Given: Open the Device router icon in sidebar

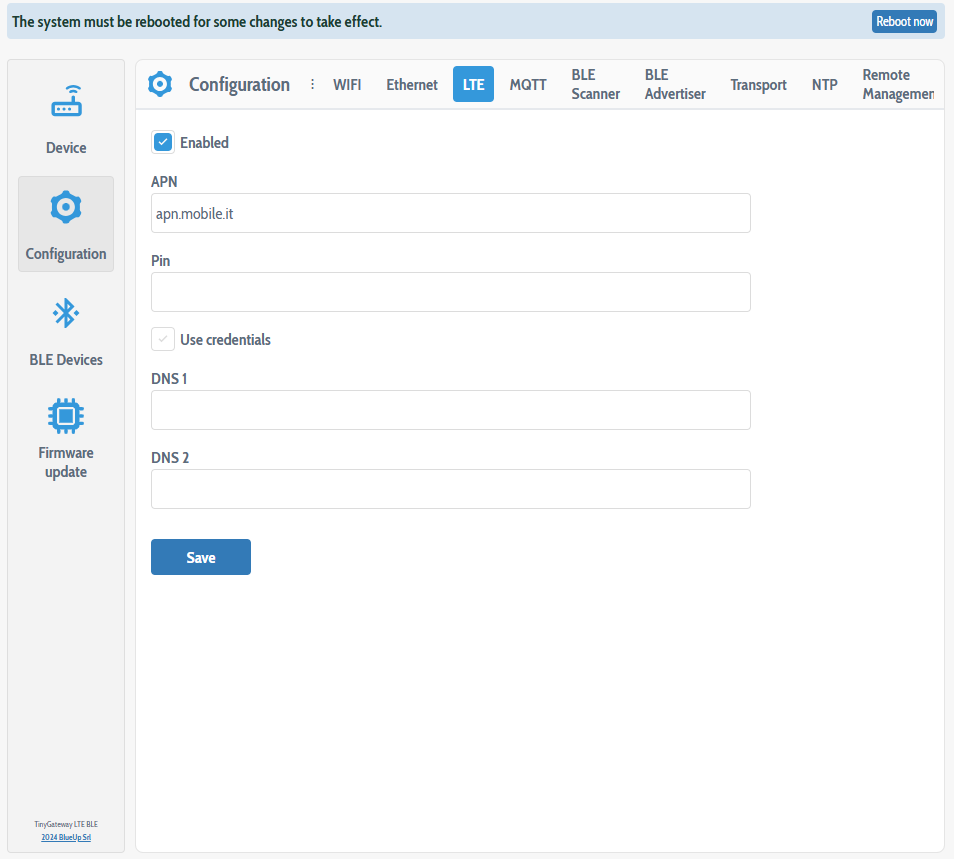Looking at the screenshot, I should tap(66, 102).
